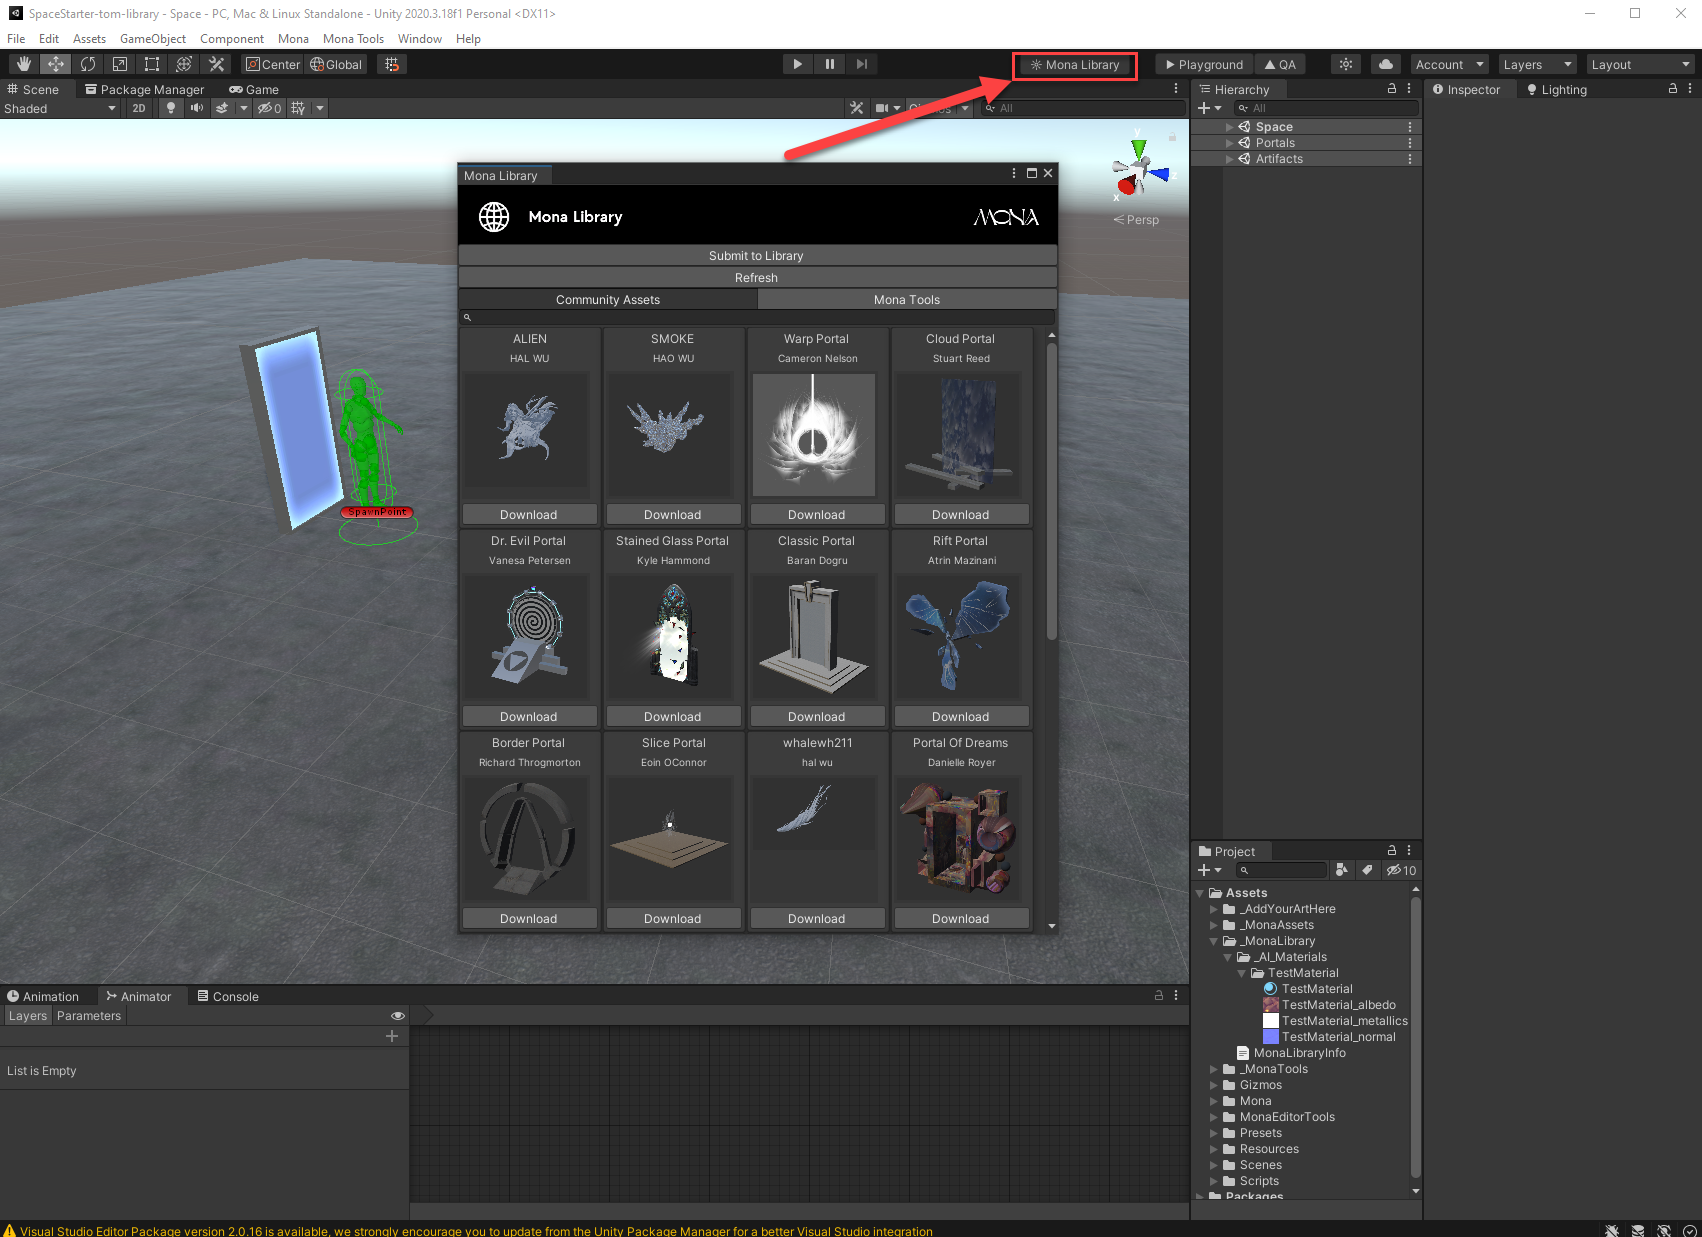Select the Scale tool
The width and height of the screenshot is (1702, 1237).
(120, 64)
